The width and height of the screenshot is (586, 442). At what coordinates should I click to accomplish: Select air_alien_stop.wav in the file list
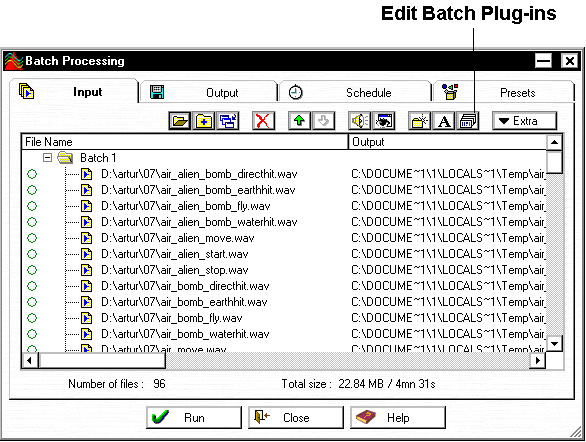click(x=175, y=270)
